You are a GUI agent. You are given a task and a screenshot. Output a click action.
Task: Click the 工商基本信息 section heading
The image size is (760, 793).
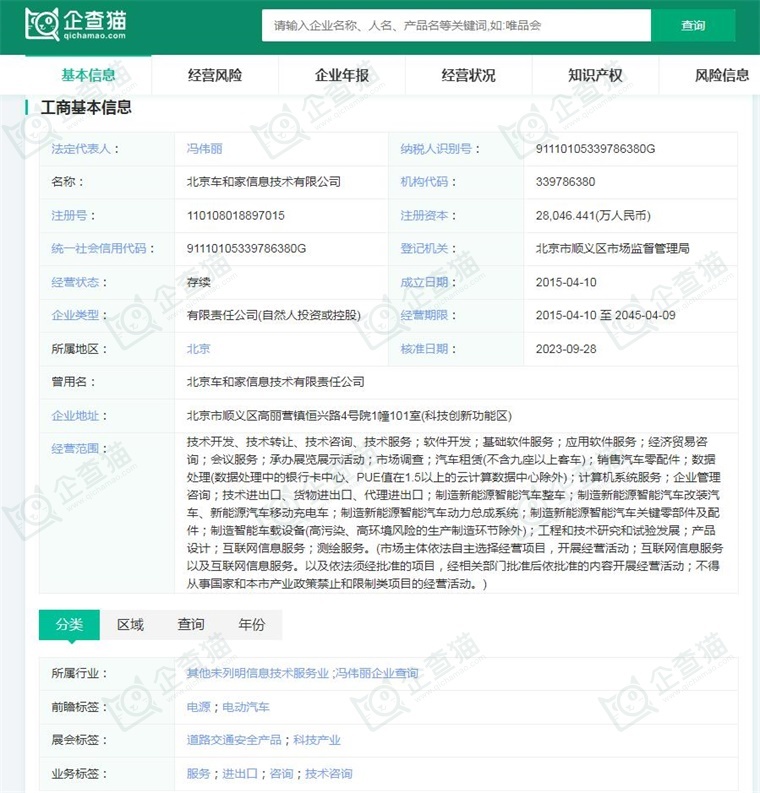point(86,108)
